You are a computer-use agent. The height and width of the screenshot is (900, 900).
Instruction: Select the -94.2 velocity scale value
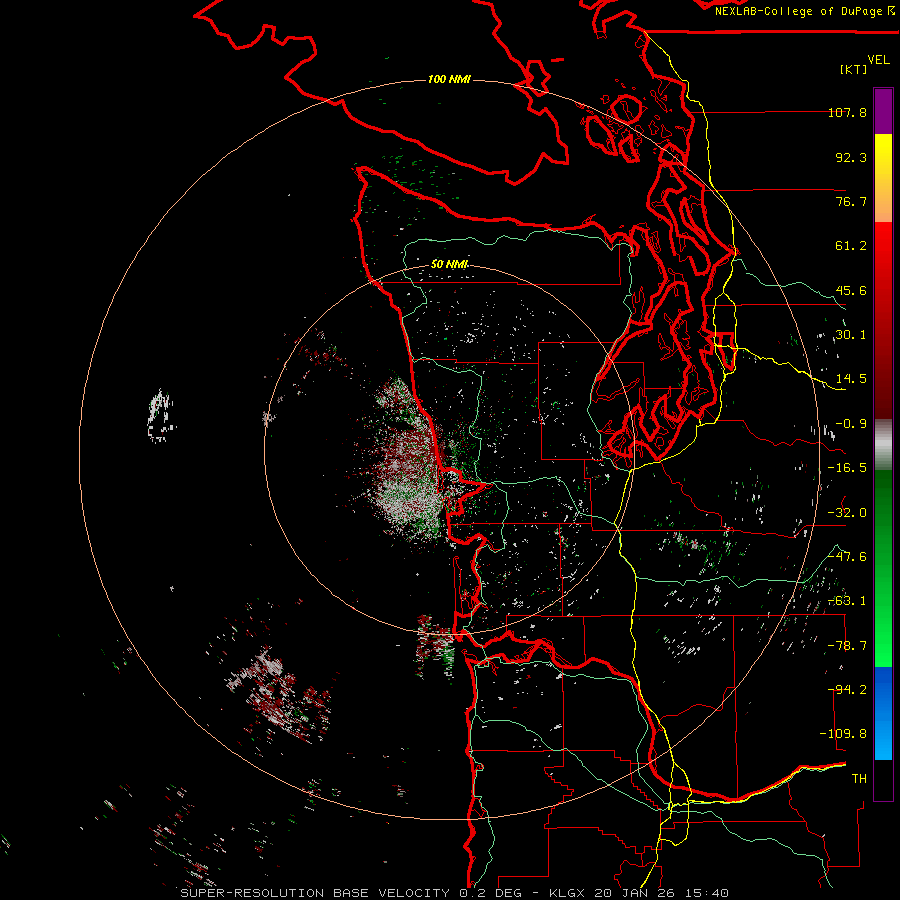847,690
